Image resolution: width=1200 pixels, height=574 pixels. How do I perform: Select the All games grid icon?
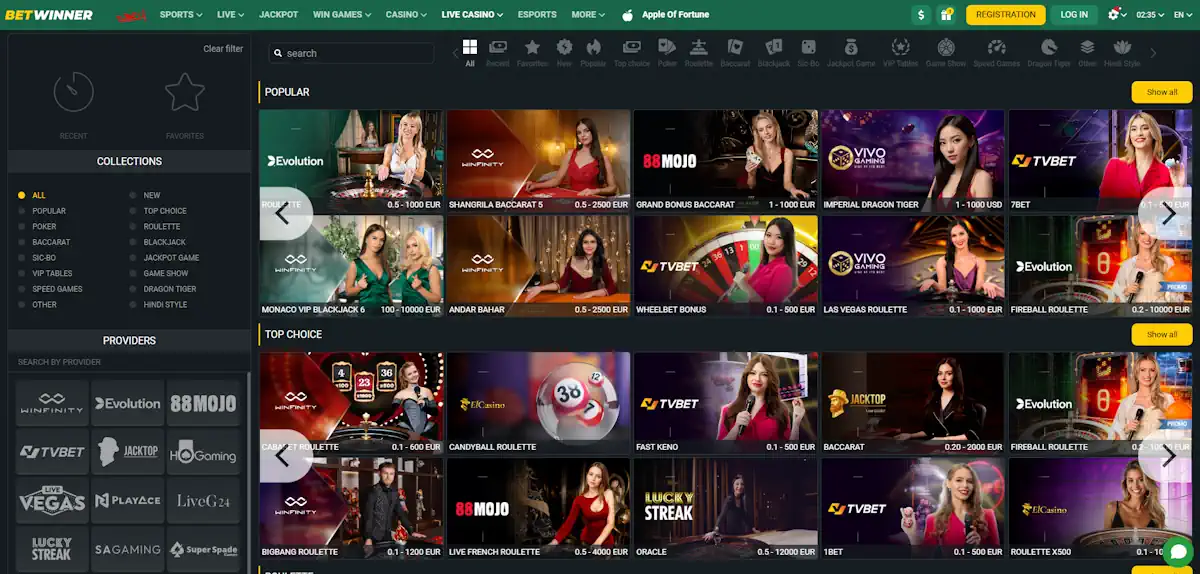pos(470,47)
